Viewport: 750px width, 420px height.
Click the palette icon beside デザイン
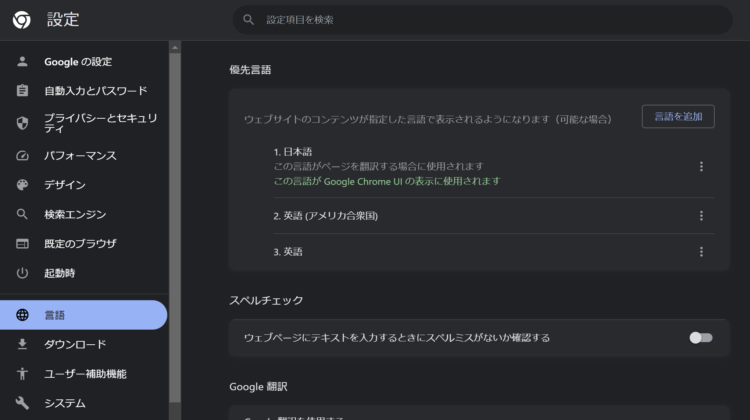(x=22, y=185)
